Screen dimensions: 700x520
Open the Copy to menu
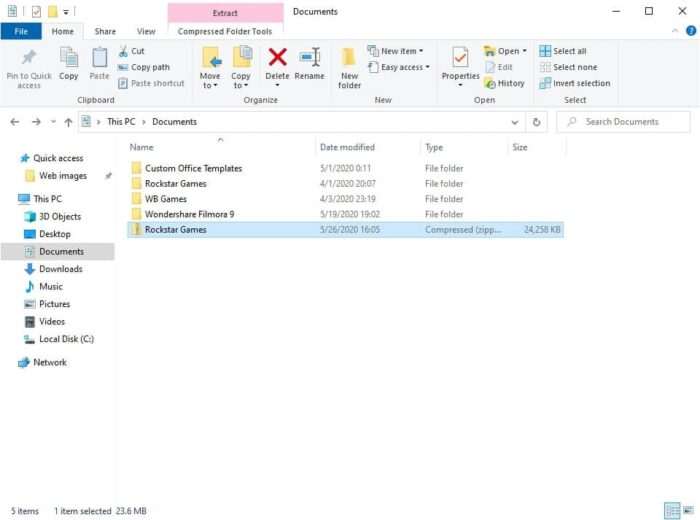tap(241, 67)
